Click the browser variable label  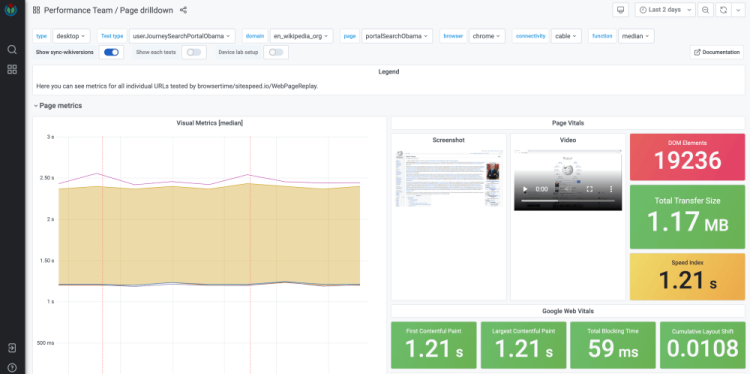pyautogui.click(x=453, y=36)
